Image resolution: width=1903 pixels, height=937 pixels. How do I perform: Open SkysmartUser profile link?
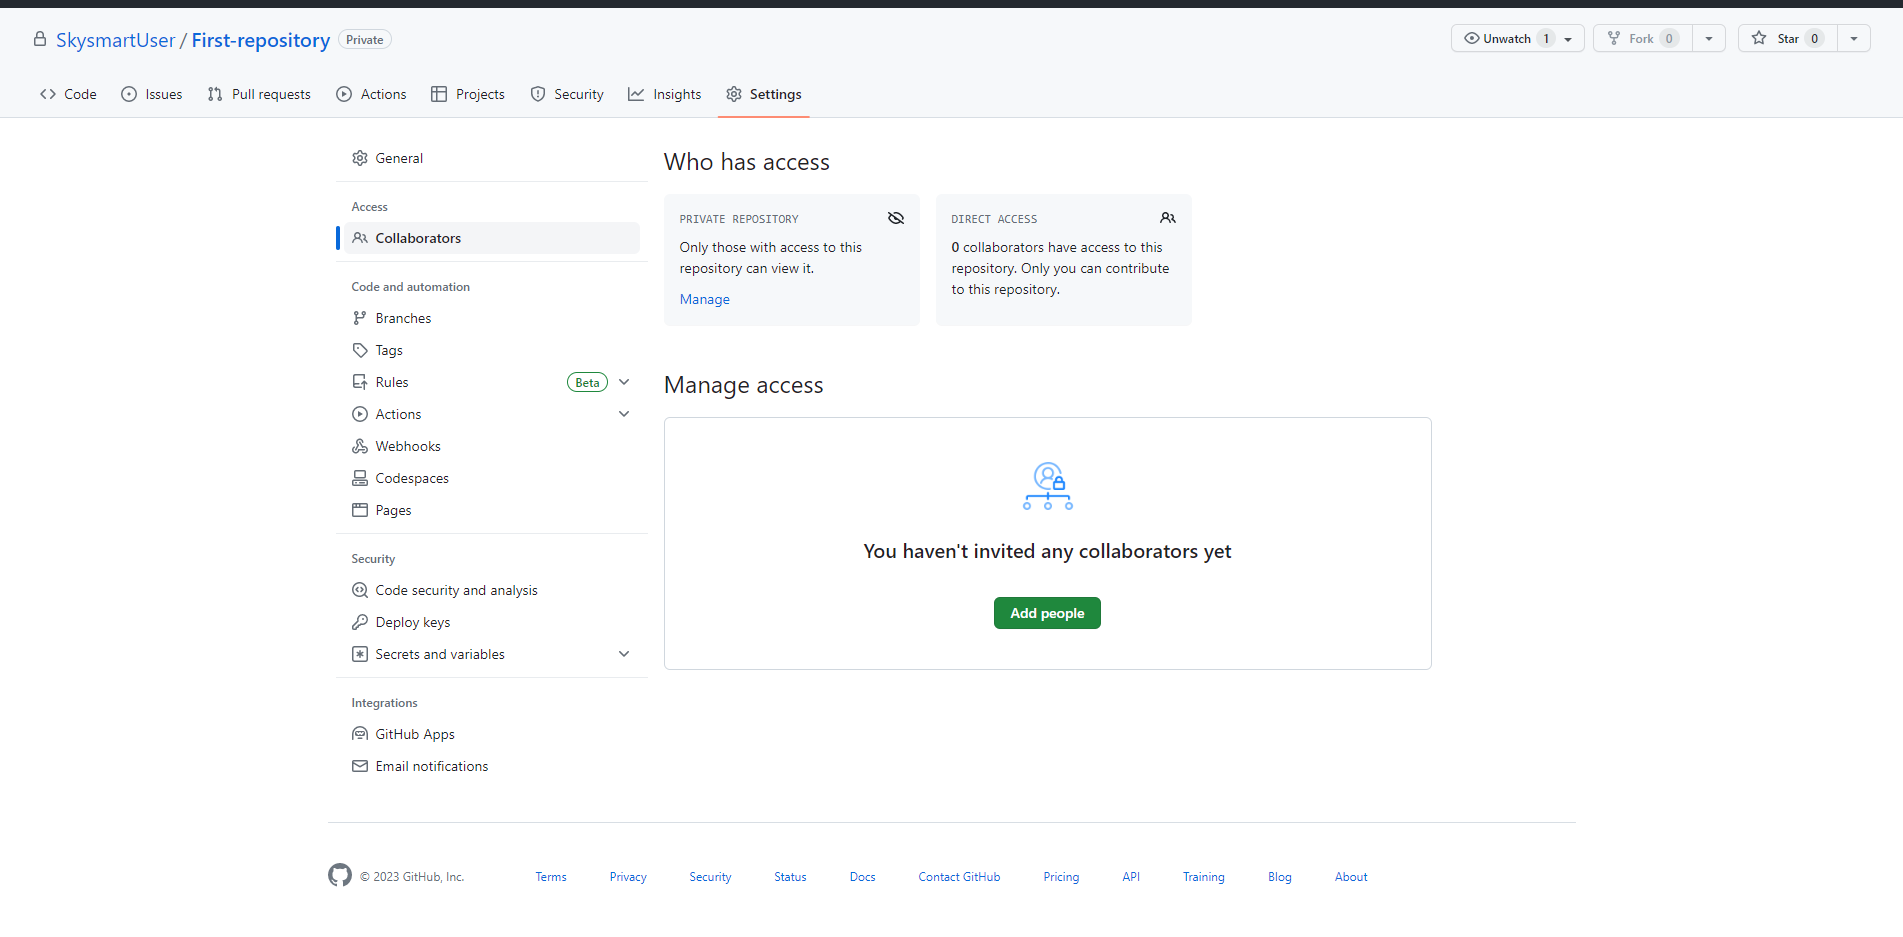click(115, 40)
